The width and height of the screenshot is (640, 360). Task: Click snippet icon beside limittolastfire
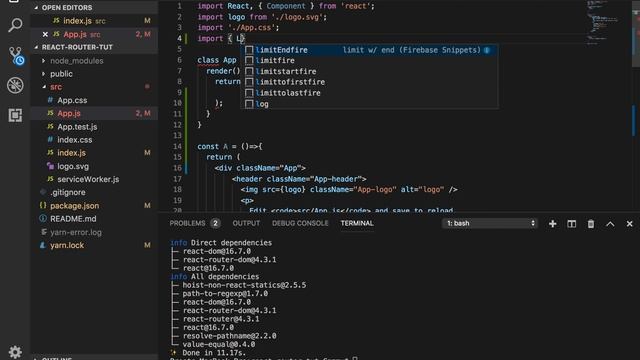[x=249, y=93]
